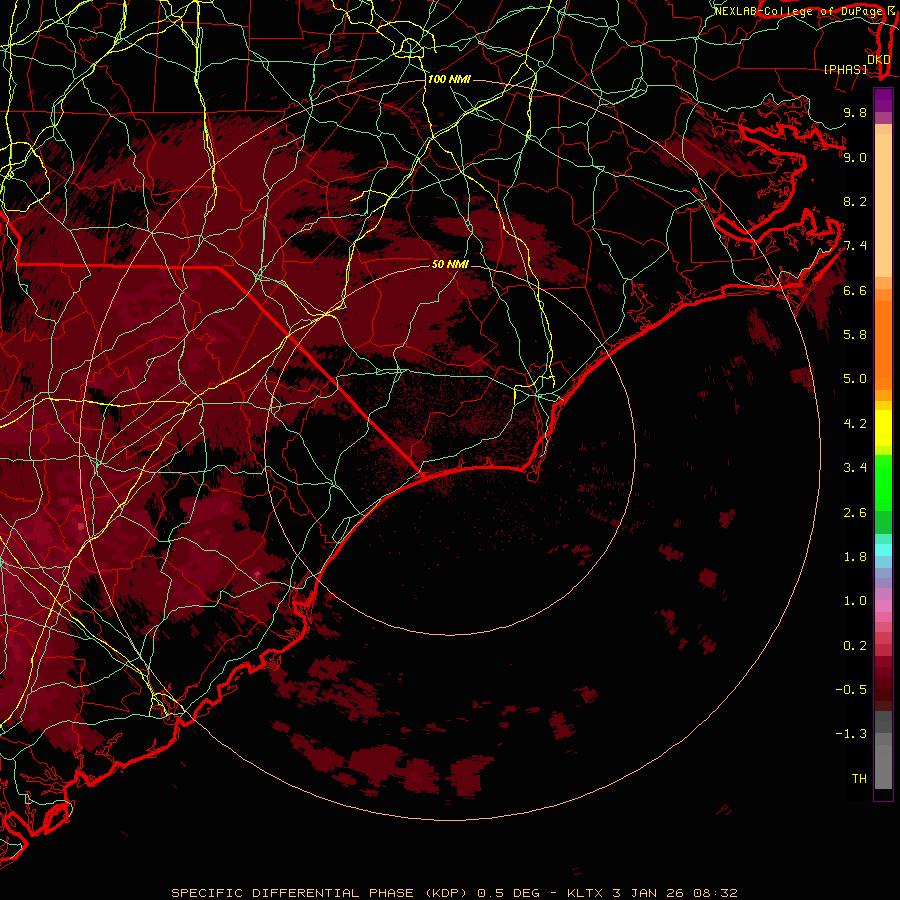
Task: Click the '1.8' color scale value
Action: [855, 557]
